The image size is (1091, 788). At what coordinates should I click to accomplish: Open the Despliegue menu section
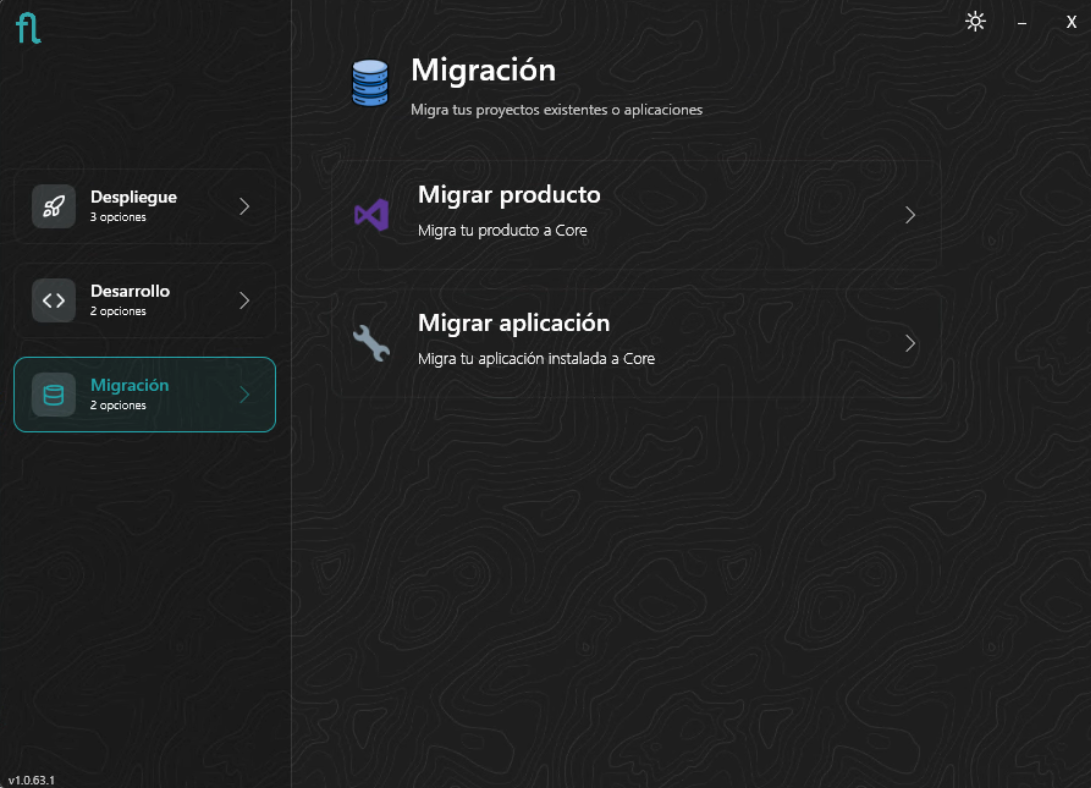point(145,206)
